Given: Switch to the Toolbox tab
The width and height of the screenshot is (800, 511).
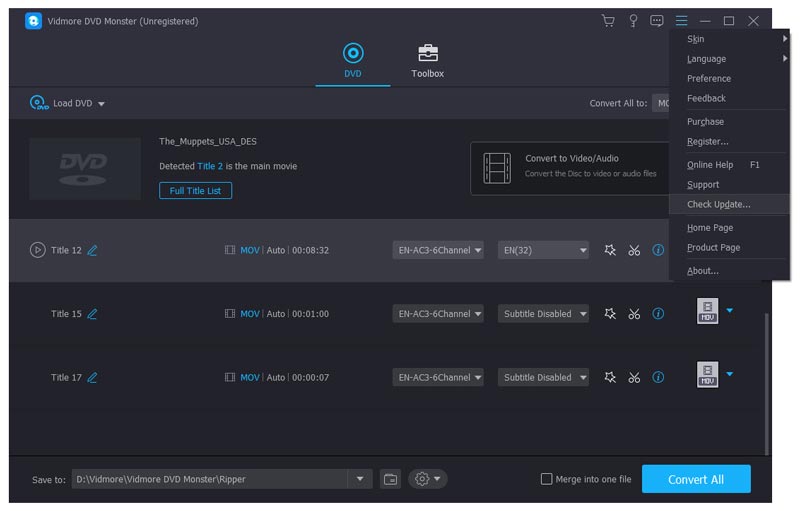Looking at the screenshot, I should click(428, 61).
